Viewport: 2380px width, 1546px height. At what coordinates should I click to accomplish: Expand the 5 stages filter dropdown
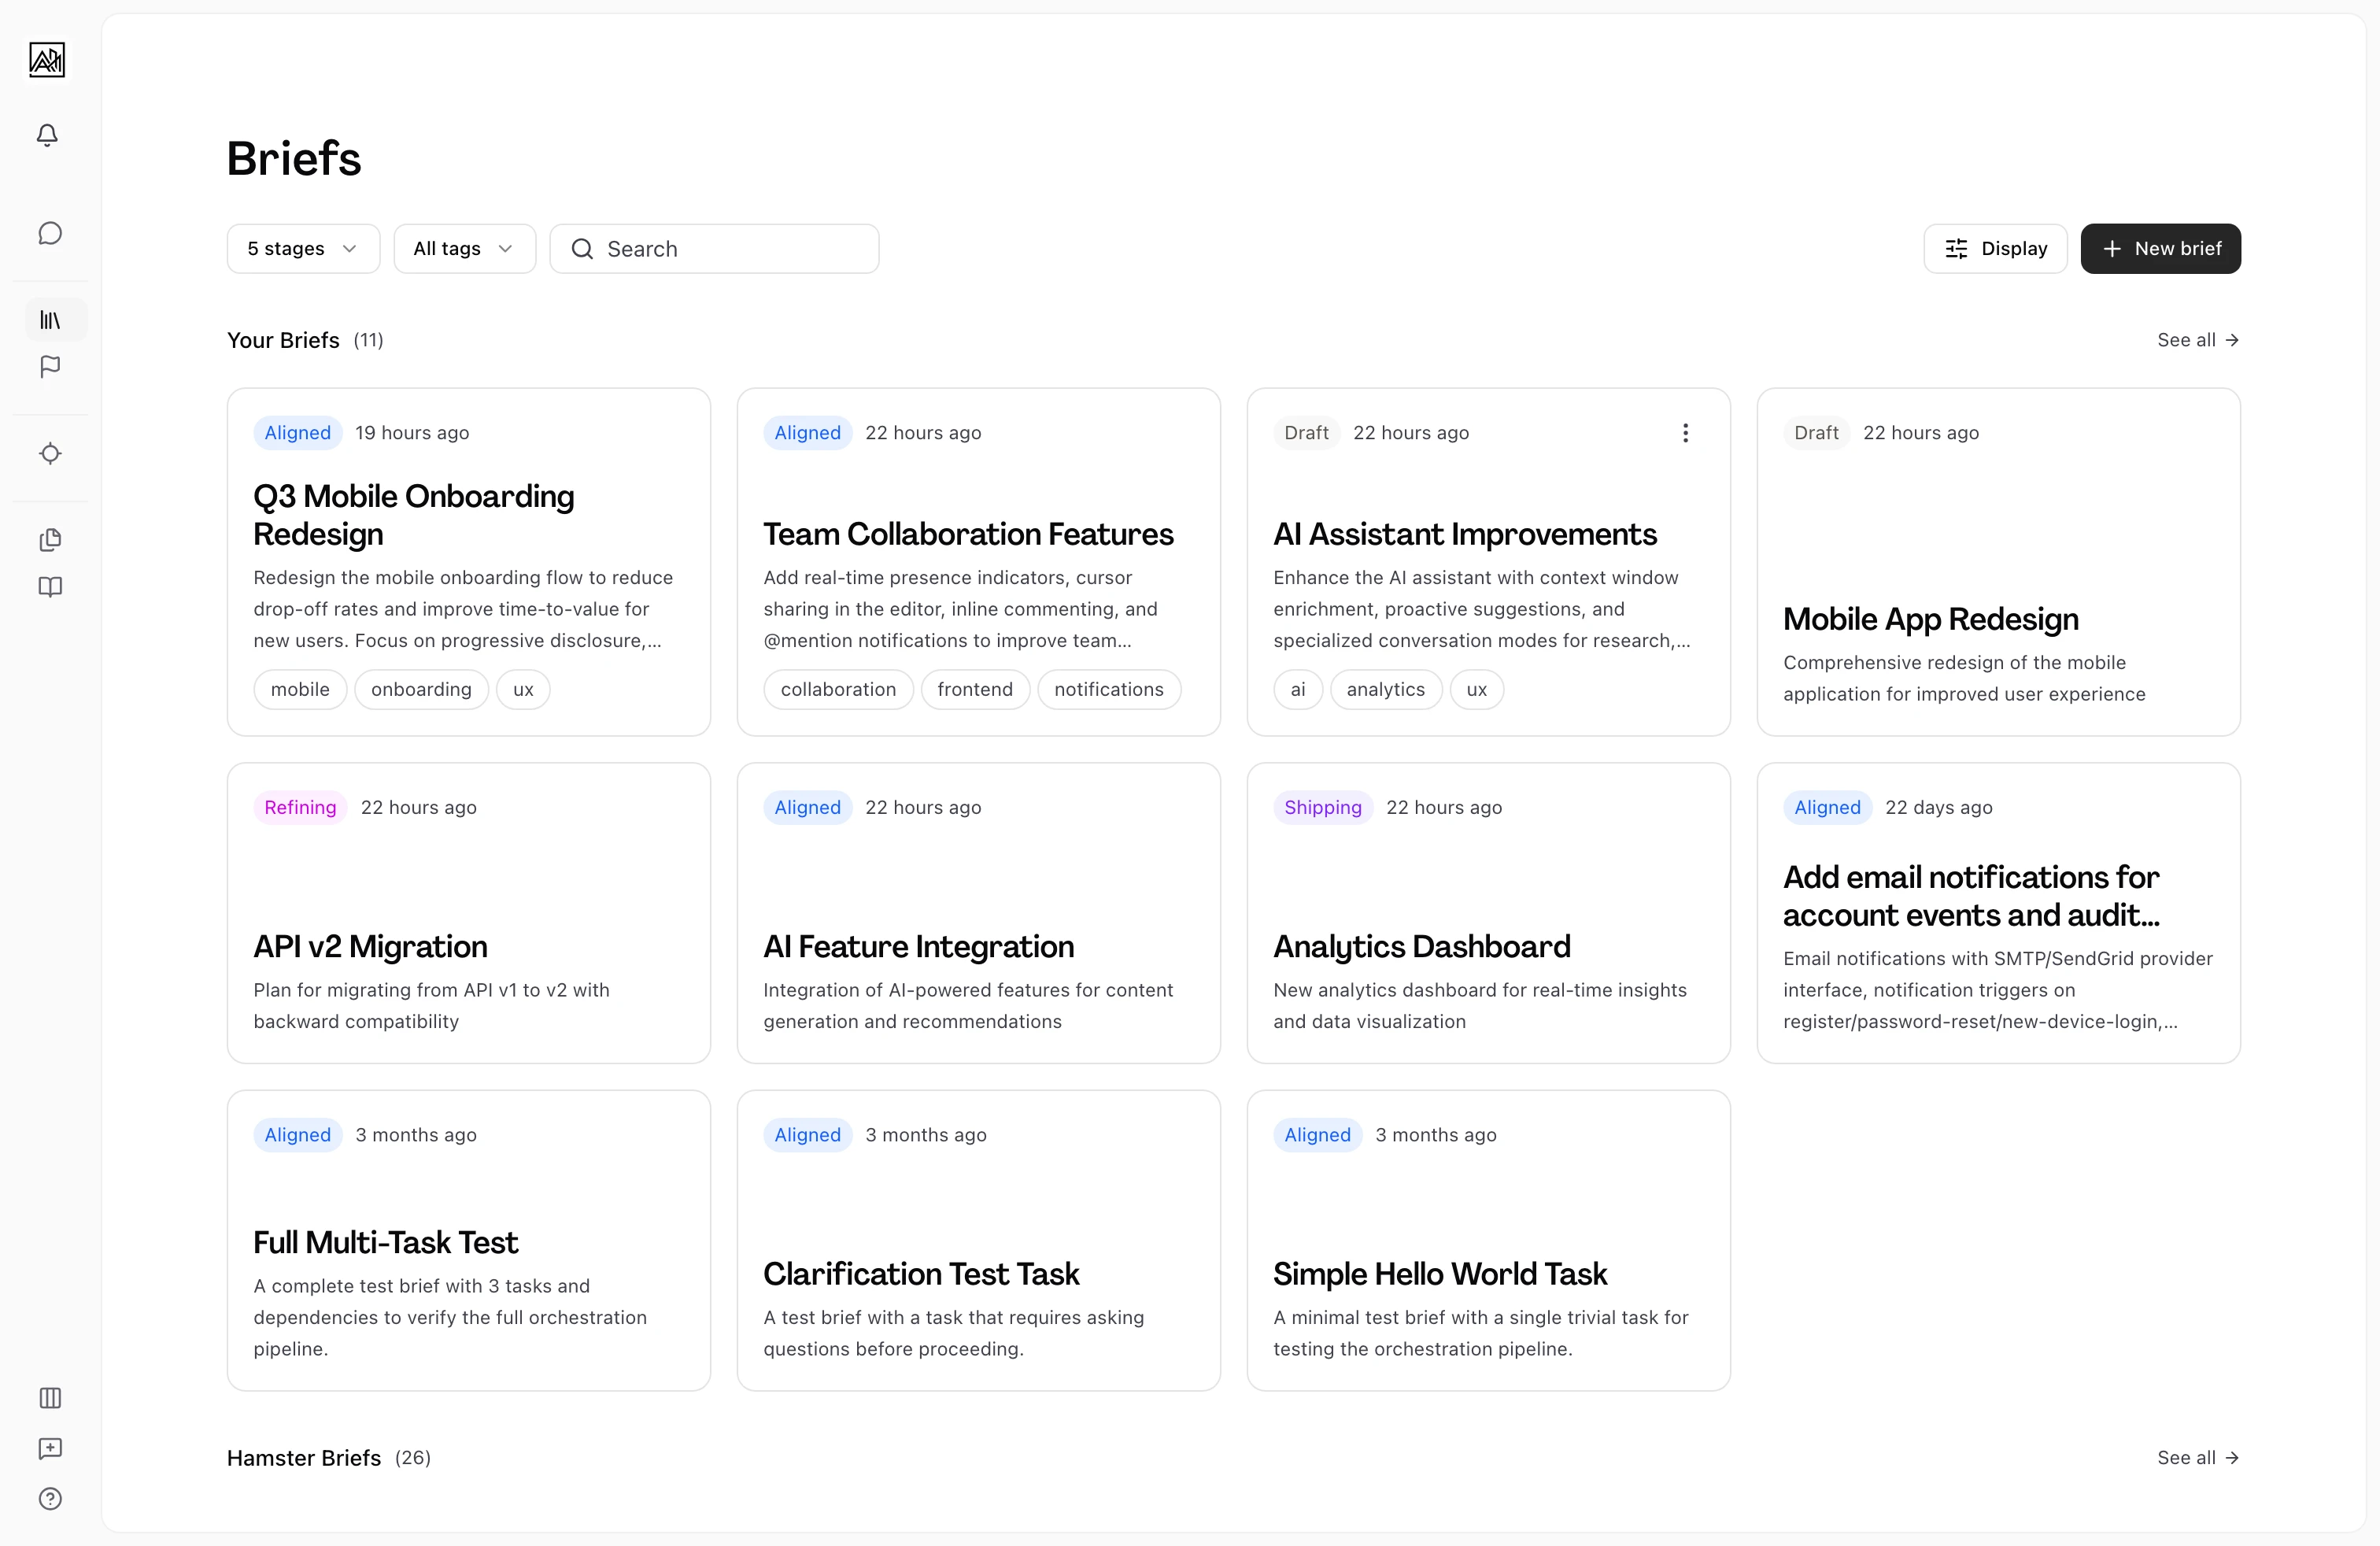(303, 249)
